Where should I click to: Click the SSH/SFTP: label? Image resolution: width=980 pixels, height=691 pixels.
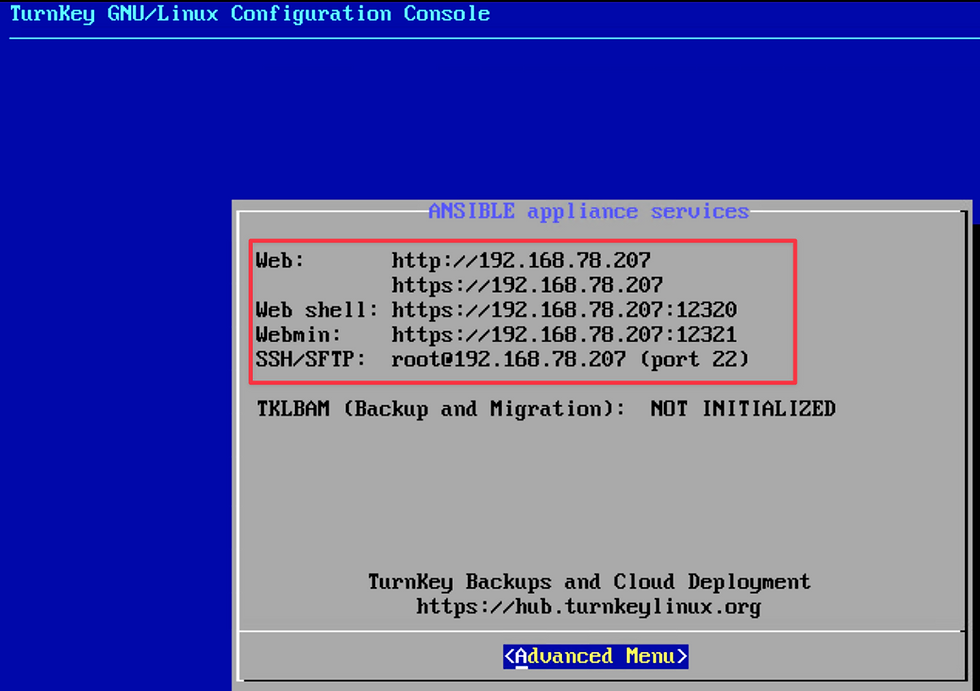pos(310,359)
